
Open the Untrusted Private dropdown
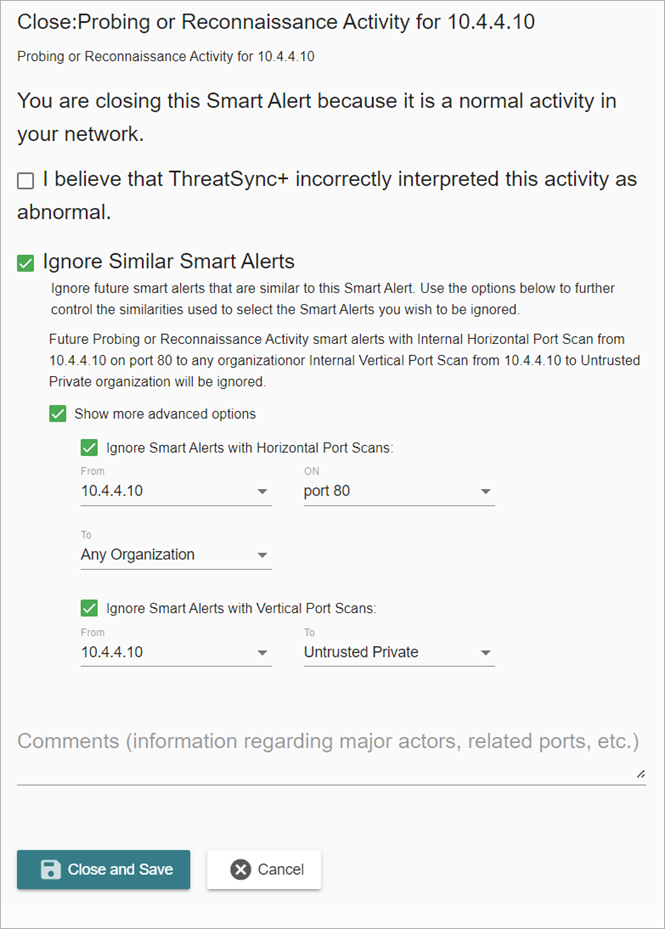[400, 653]
